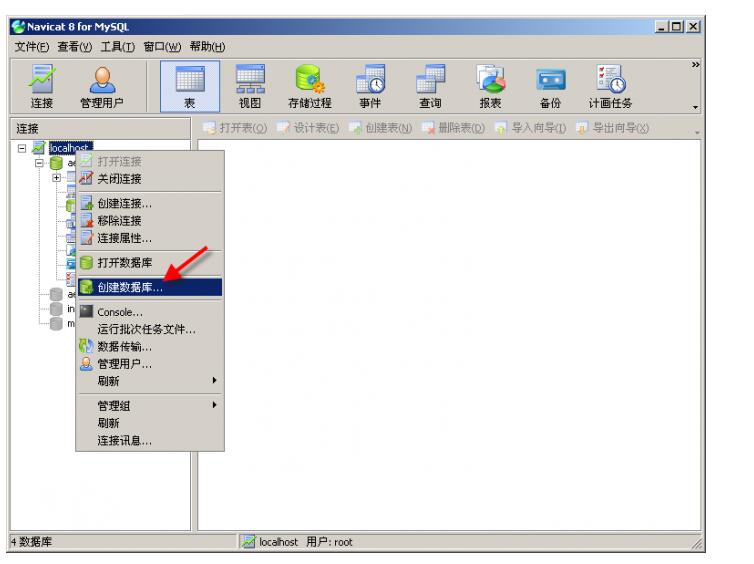Choose 数据传输... from the context menu
Screen dimensions: 754x564
pos(150,346)
